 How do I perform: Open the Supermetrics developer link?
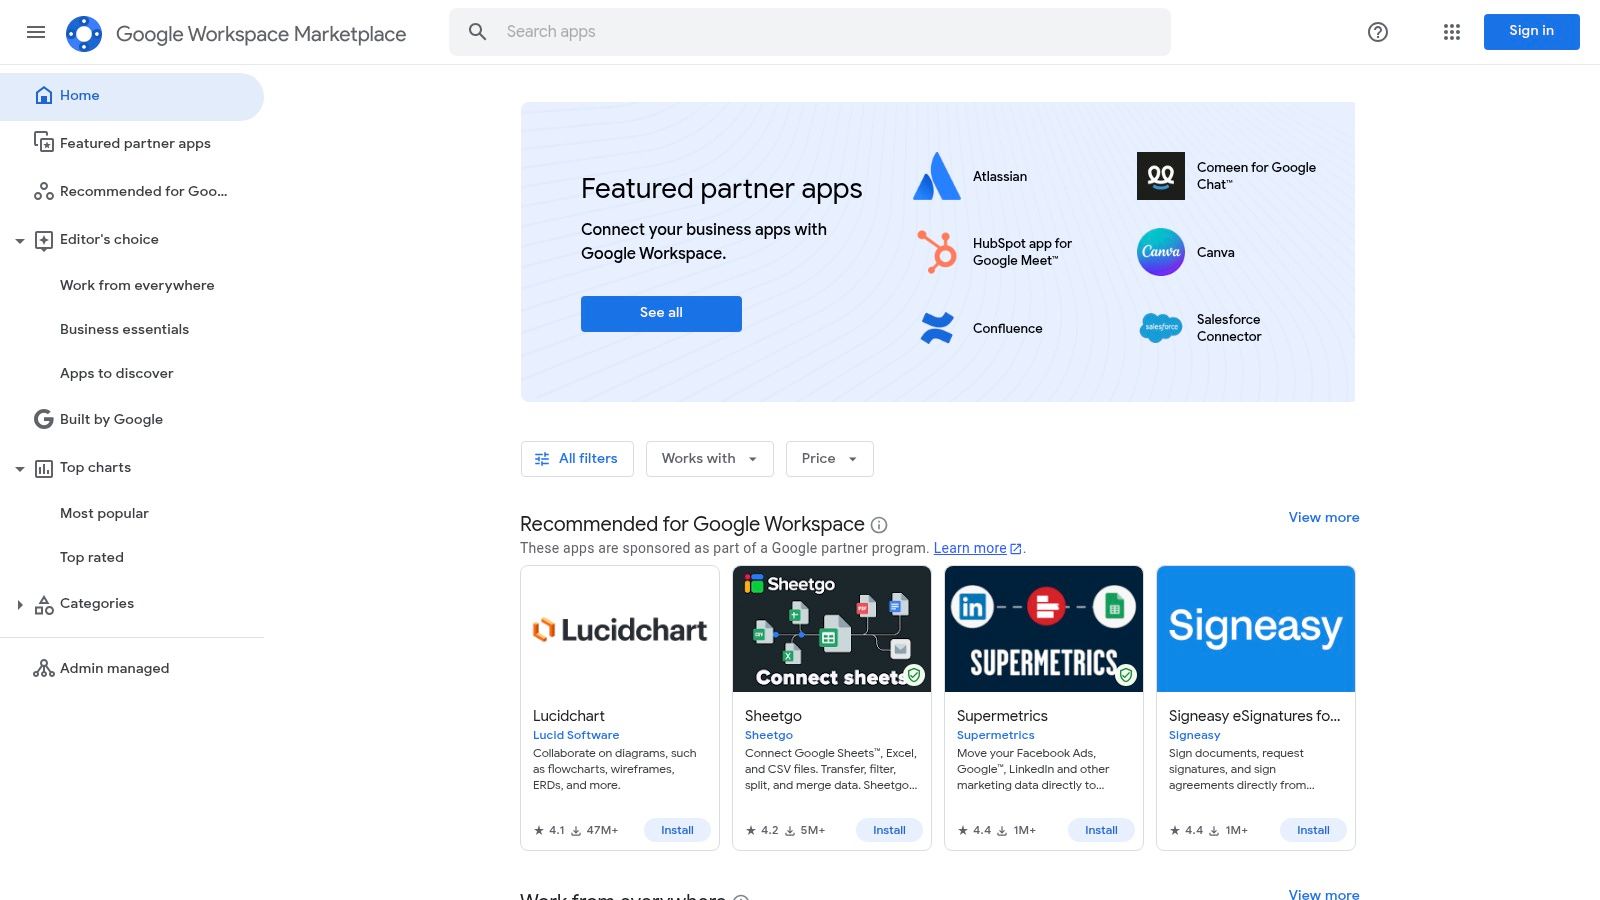[x=996, y=735]
